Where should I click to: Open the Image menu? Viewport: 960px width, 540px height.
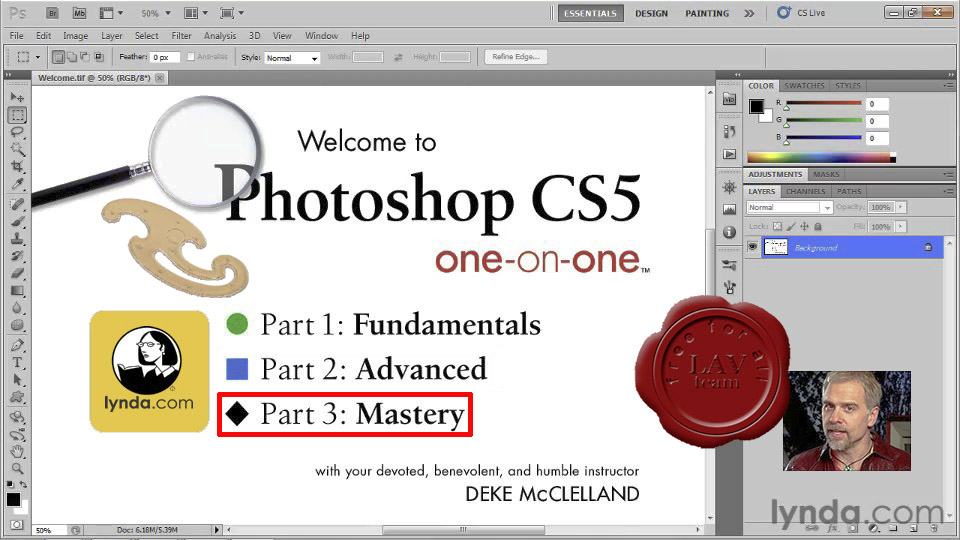(x=75, y=36)
